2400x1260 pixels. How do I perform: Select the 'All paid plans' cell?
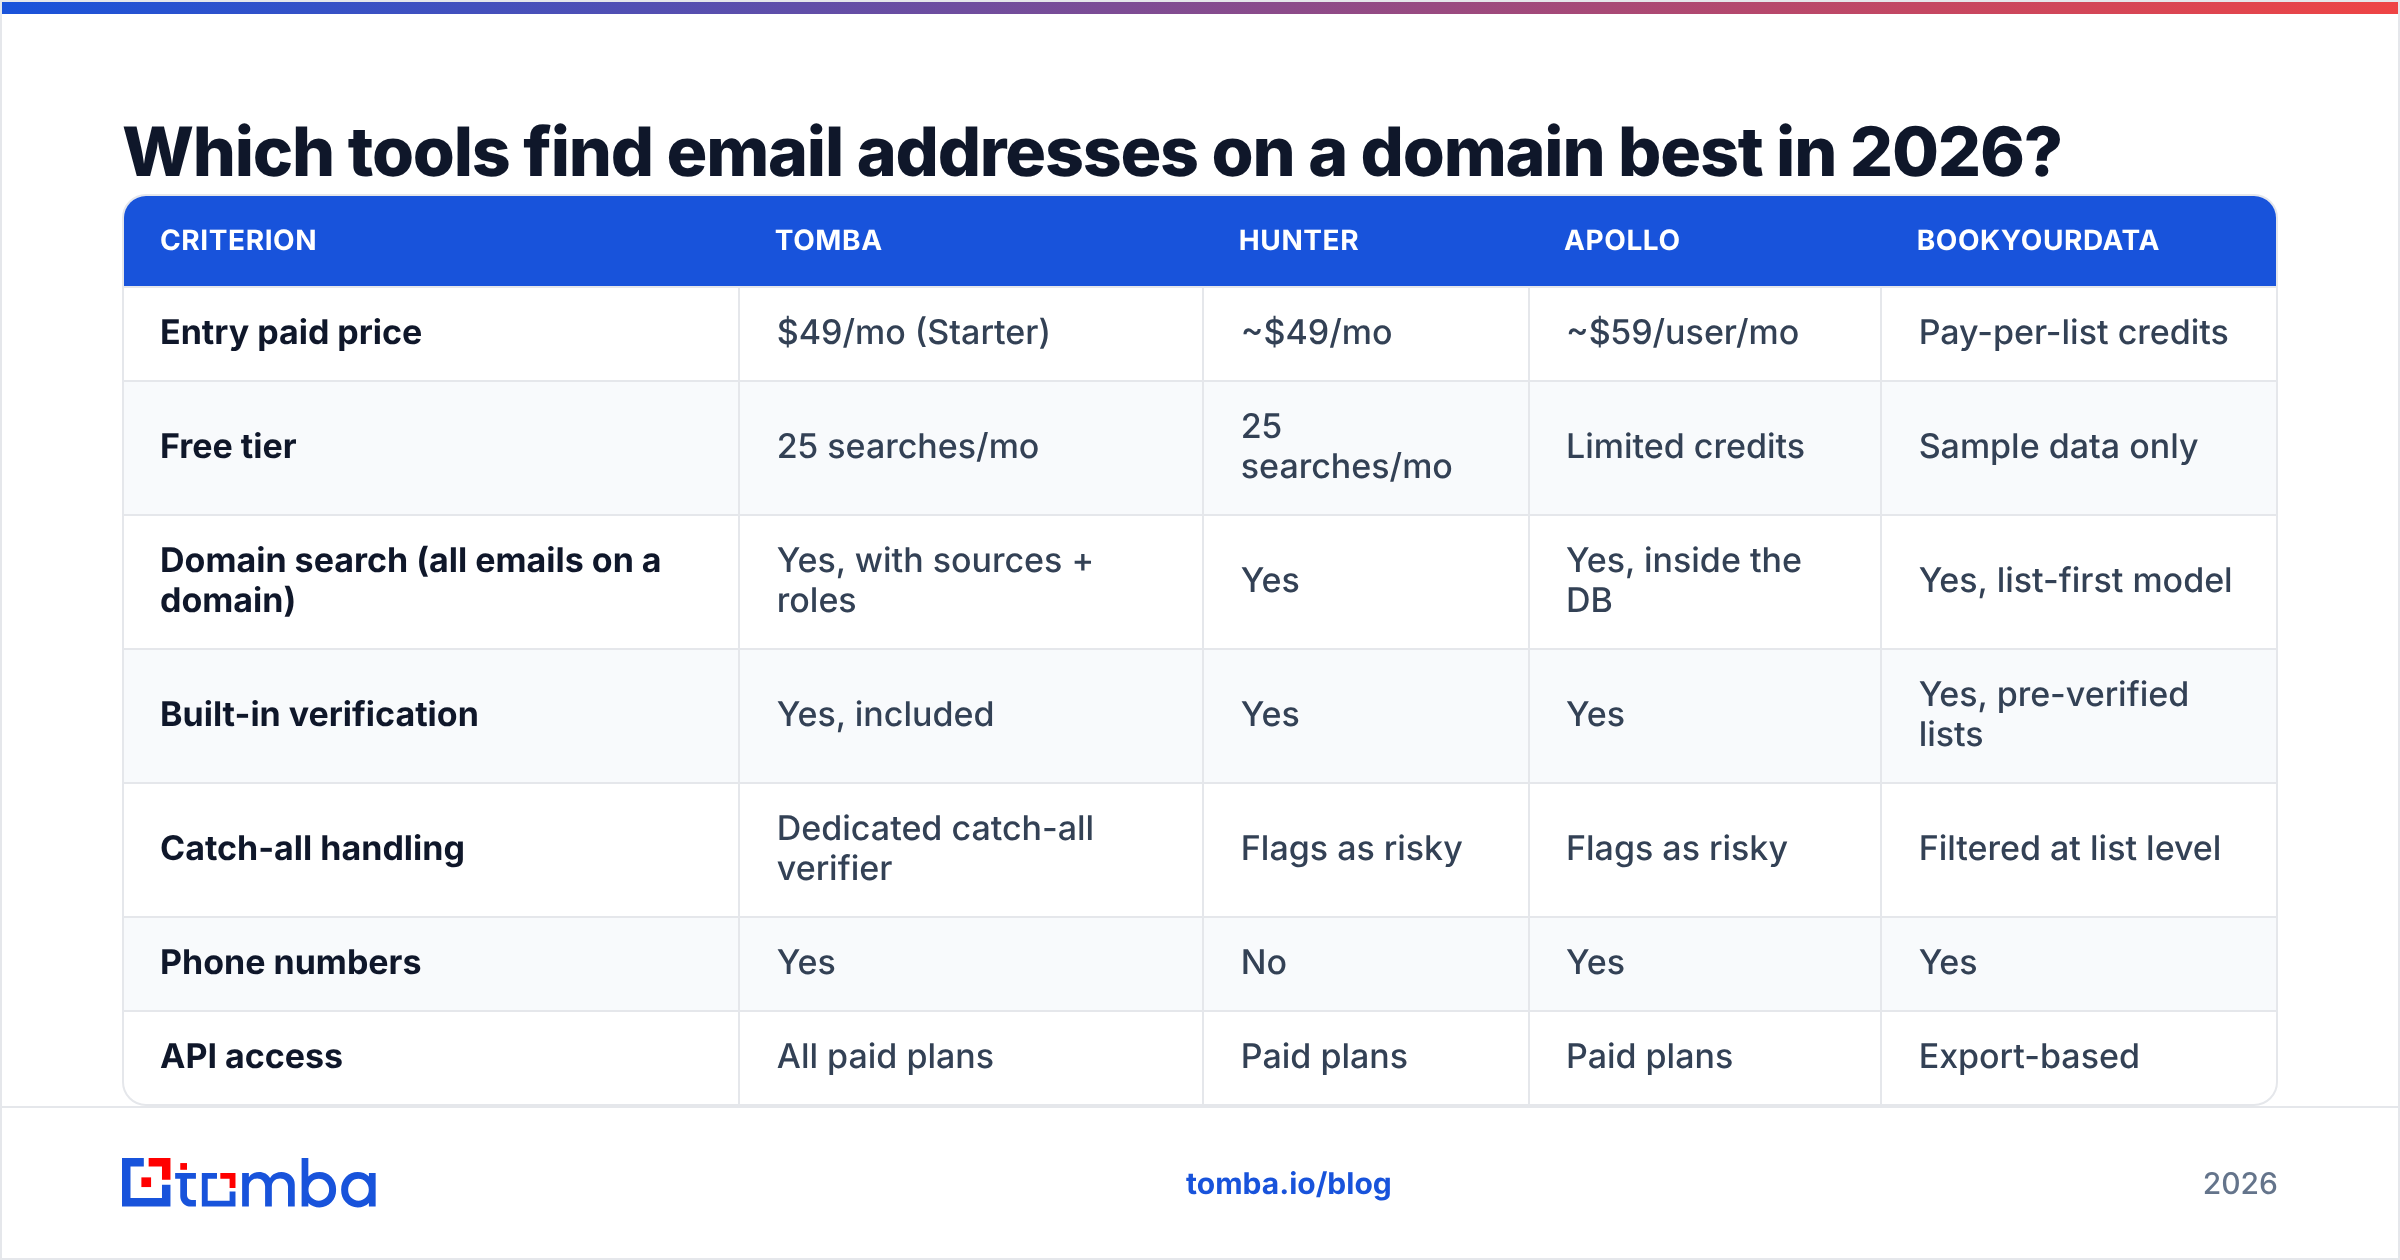pyautogui.click(x=885, y=1056)
